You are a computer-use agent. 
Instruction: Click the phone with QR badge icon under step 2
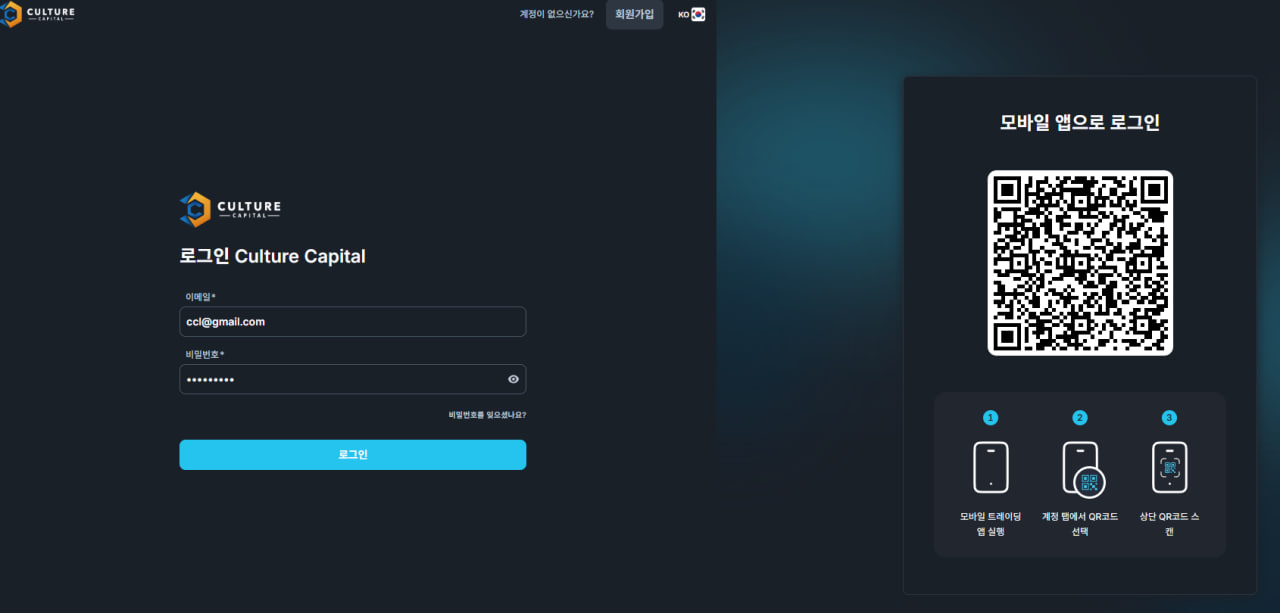coord(1082,469)
